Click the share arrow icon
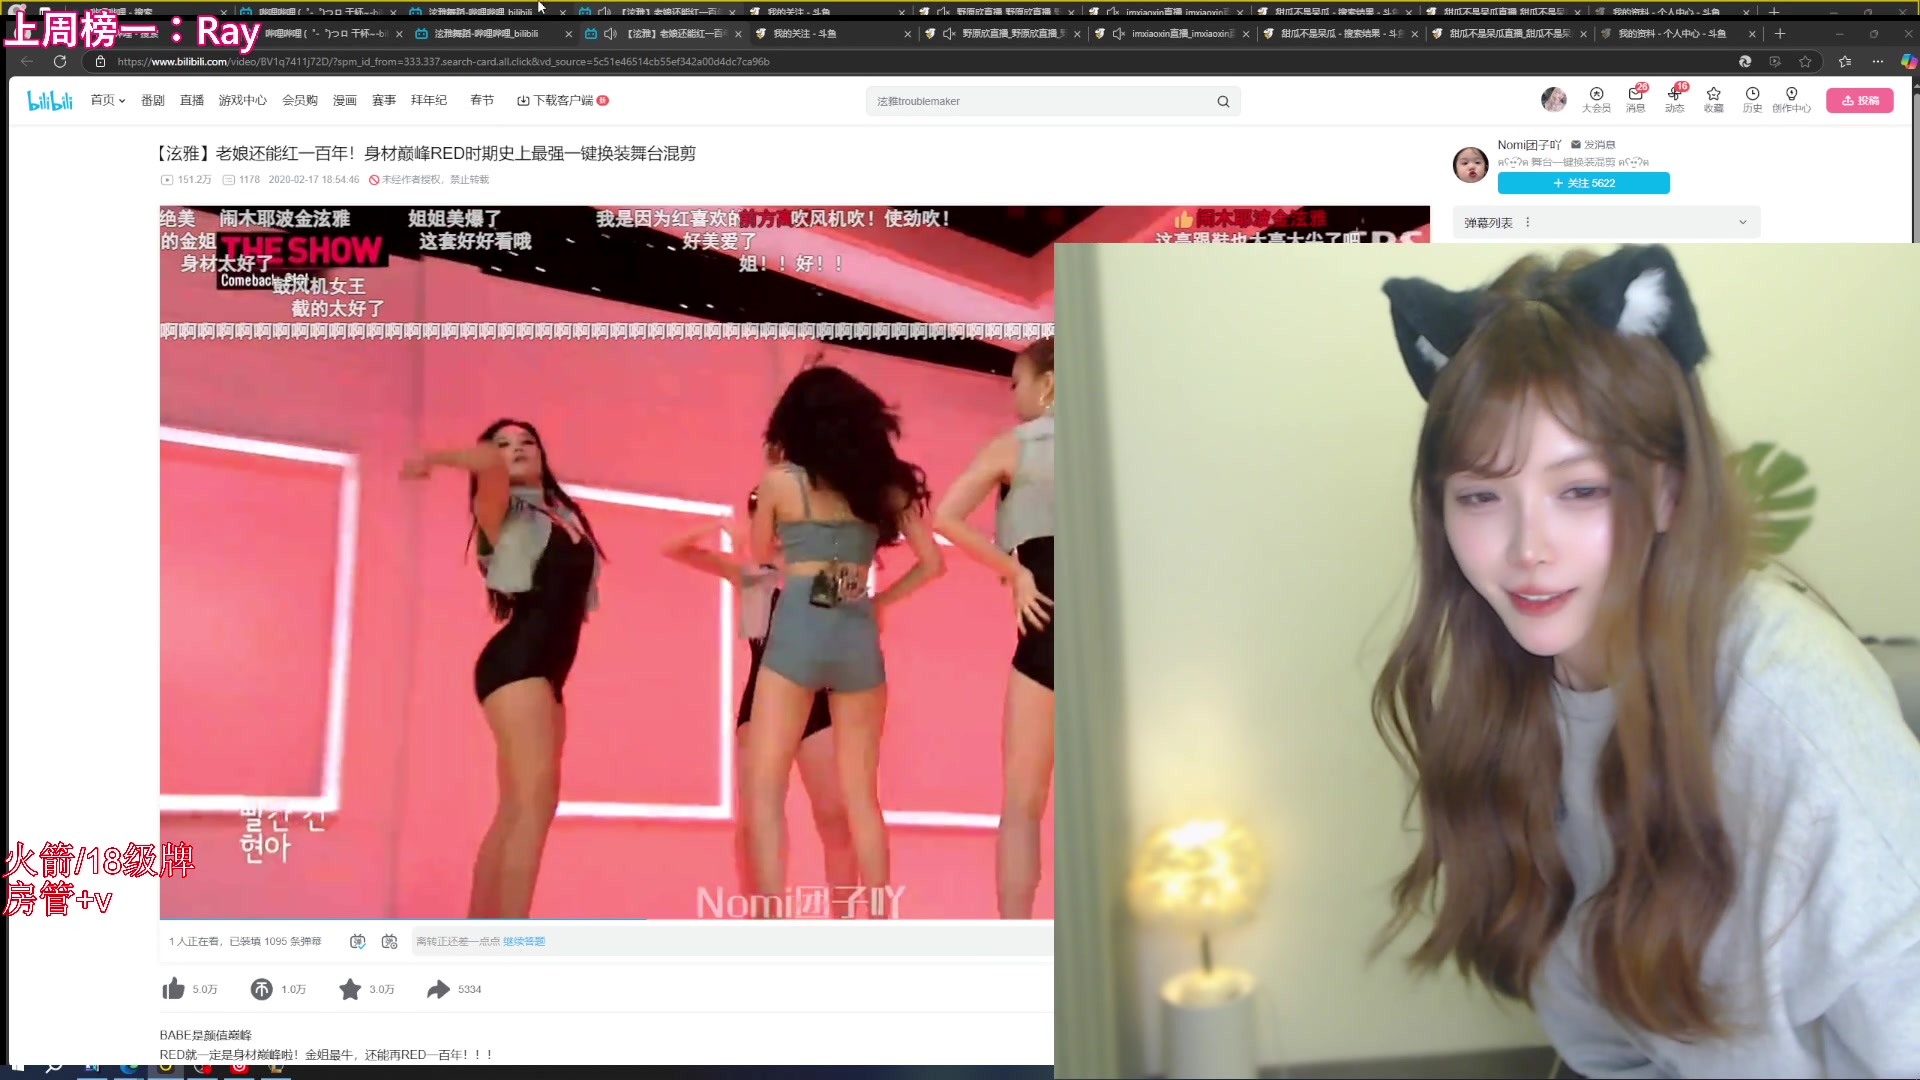Viewport: 1920px width, 1080px height. point(438,989)
